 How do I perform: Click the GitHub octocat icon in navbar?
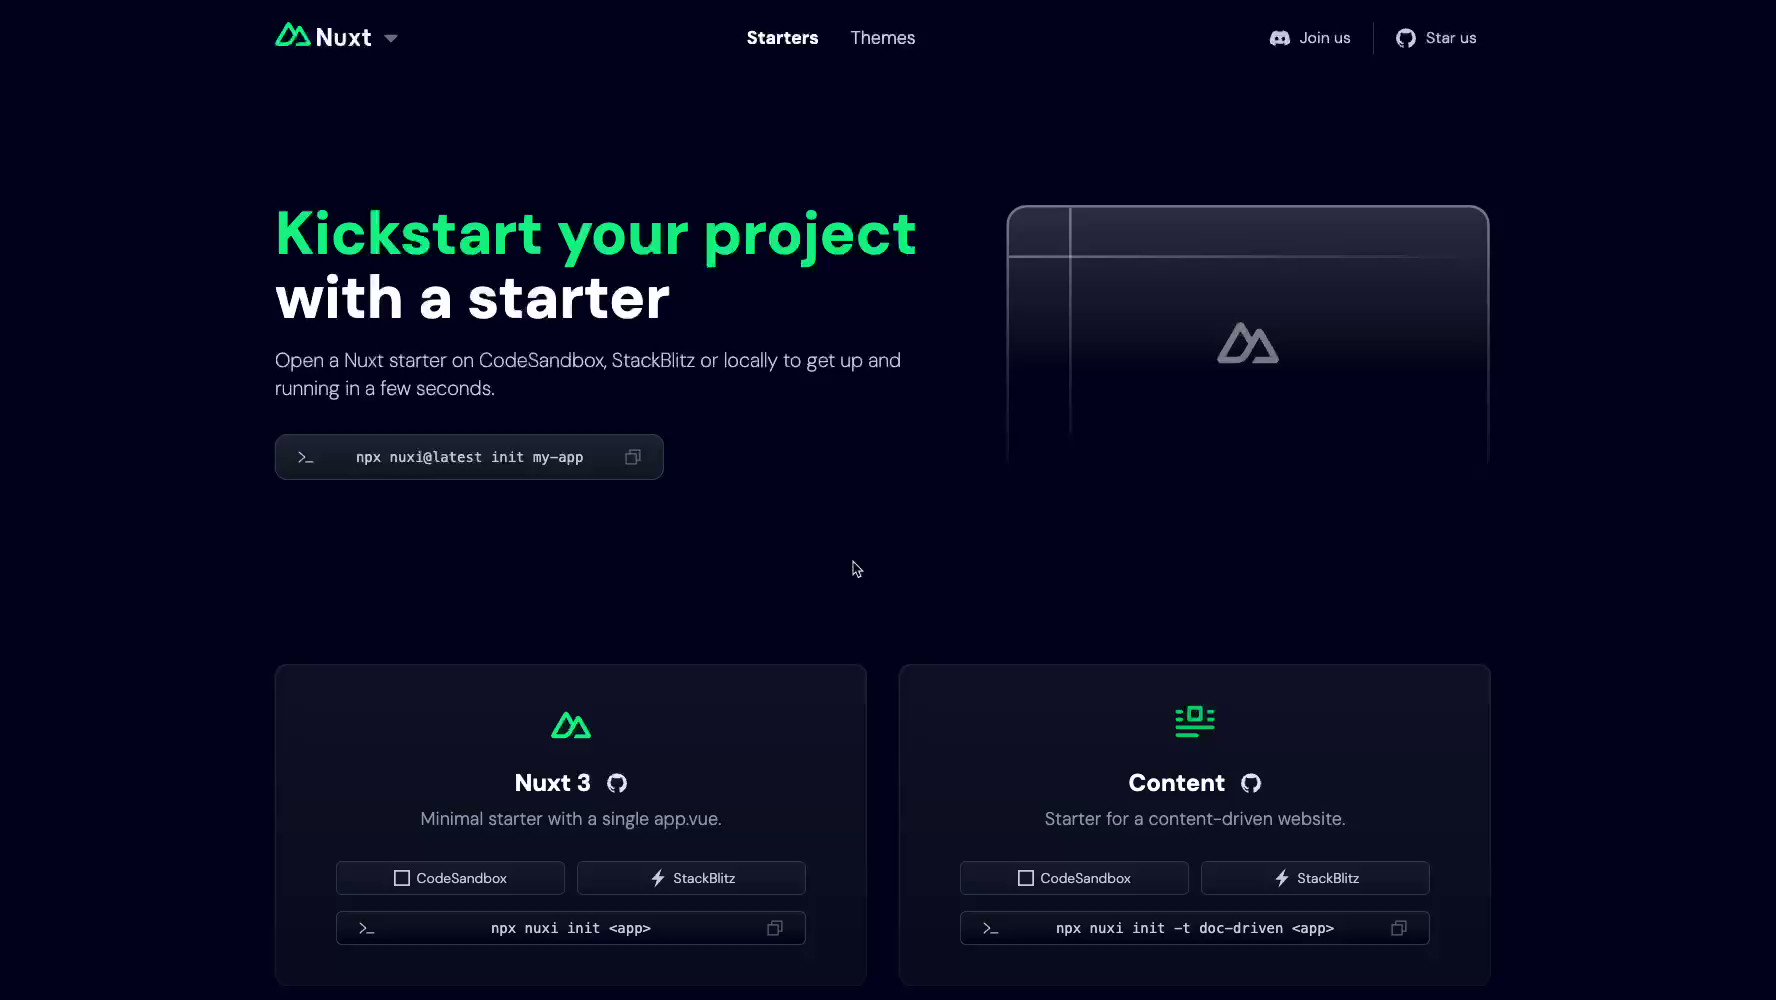point(1405,37)
